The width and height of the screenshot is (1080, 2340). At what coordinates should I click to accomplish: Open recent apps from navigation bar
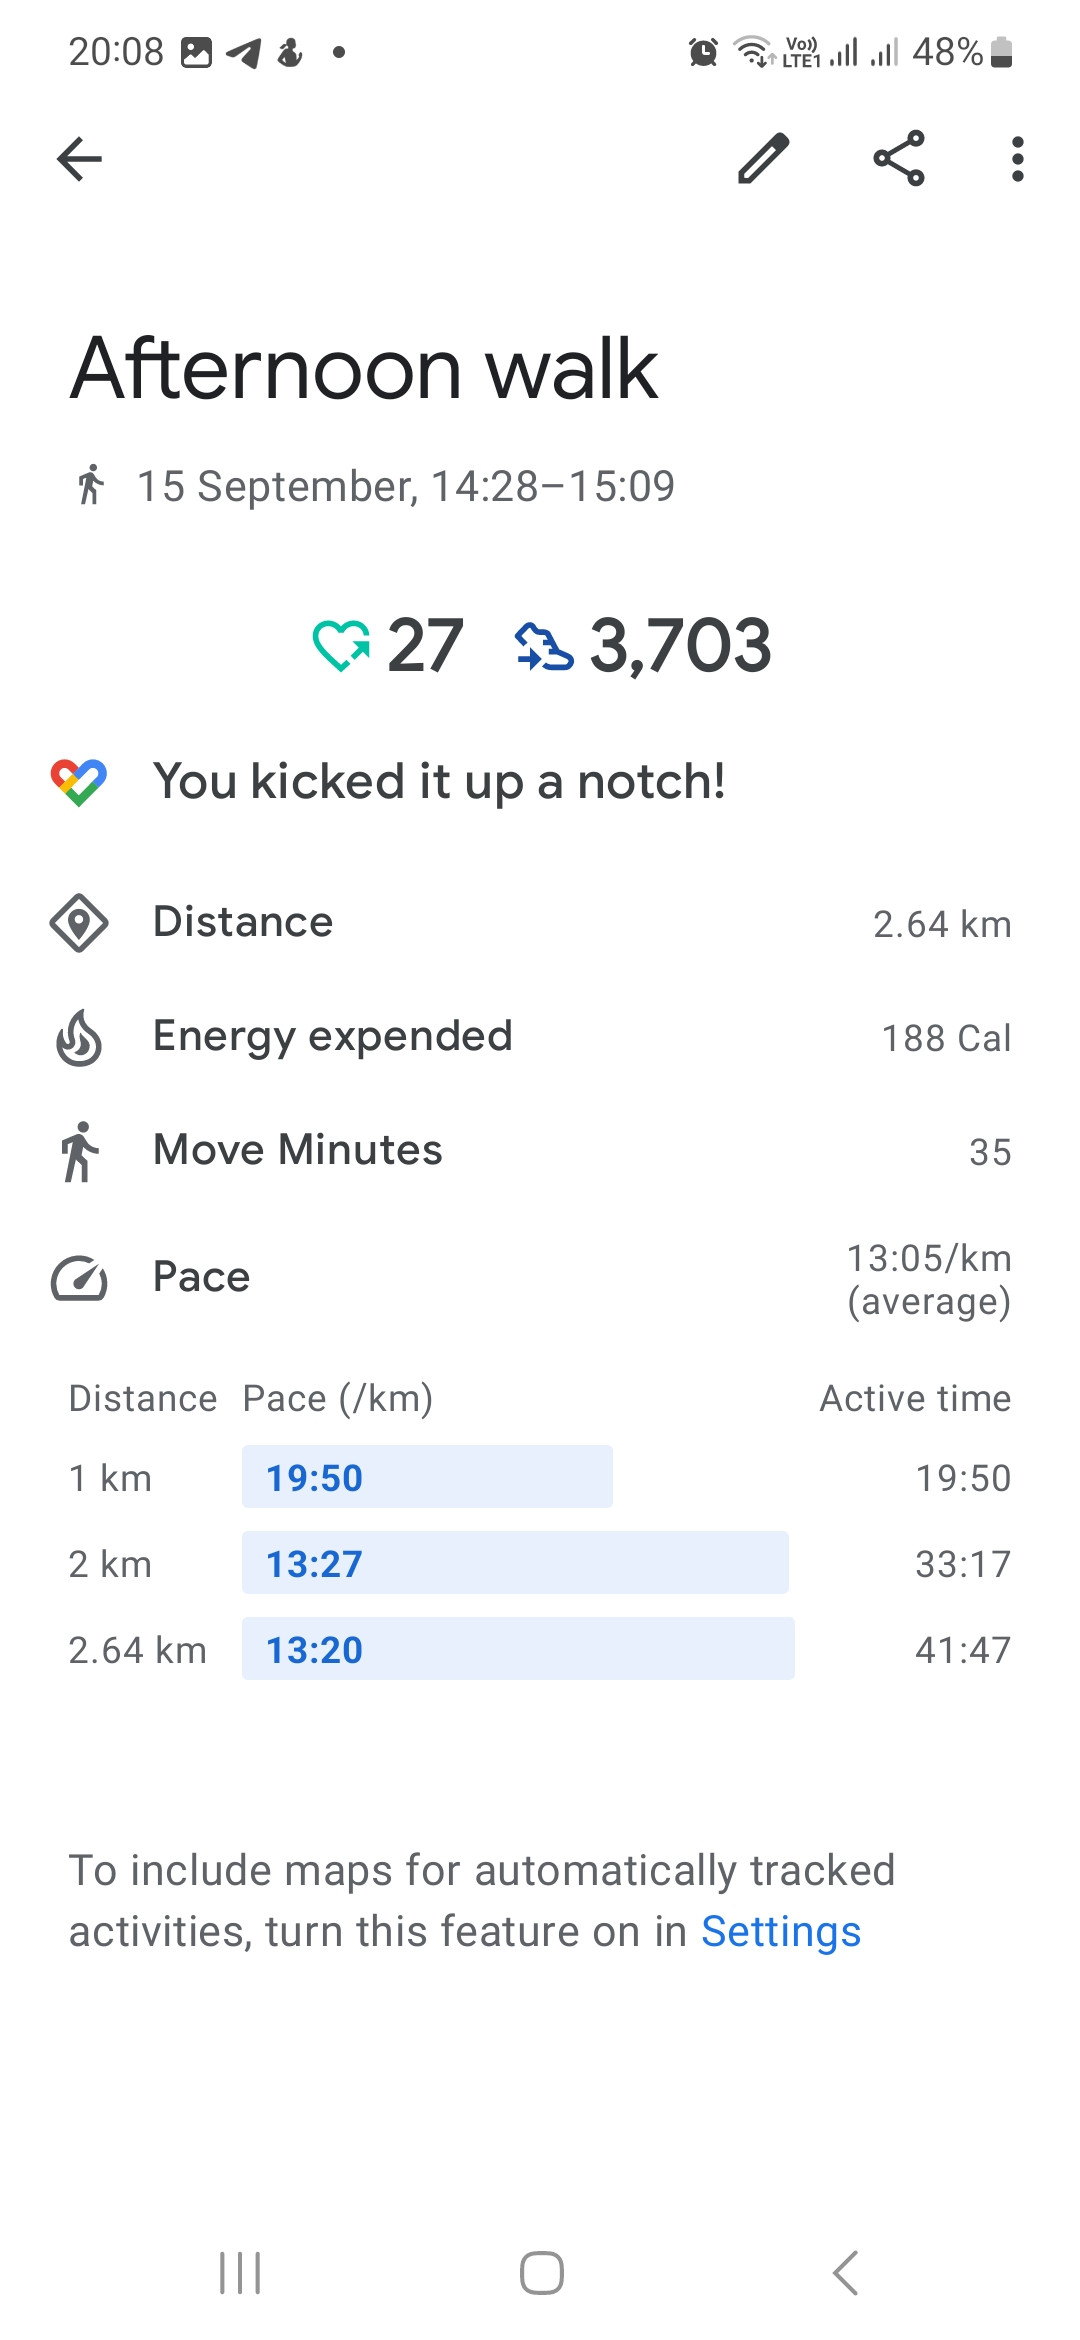click(240, 2273)
